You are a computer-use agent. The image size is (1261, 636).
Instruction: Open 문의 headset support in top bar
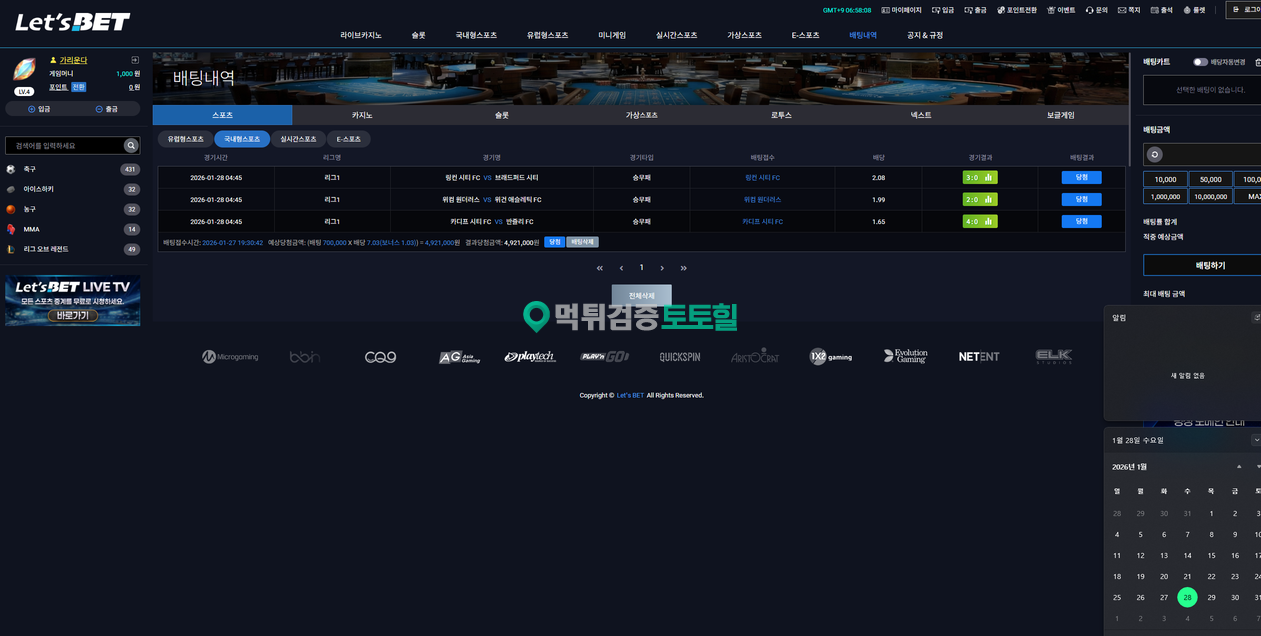(1096, 10)
